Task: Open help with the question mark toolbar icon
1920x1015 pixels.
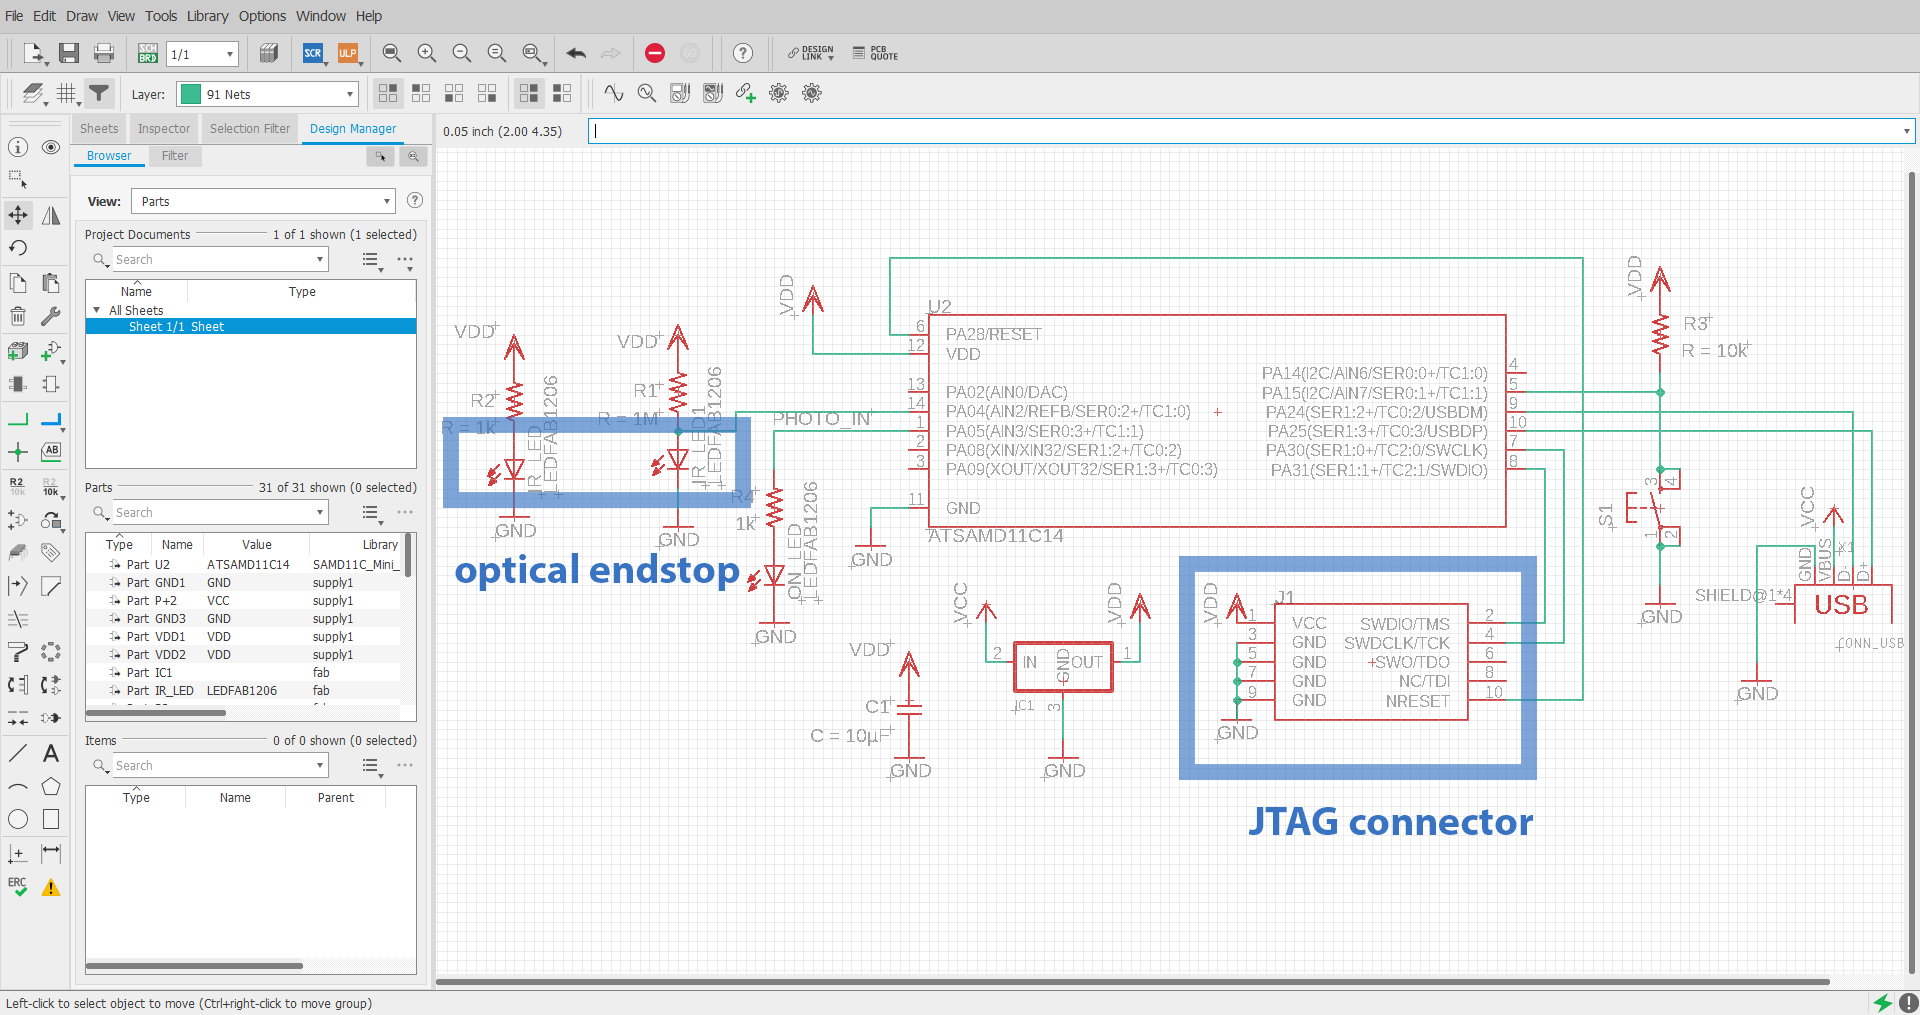Action: click(742, 53)
